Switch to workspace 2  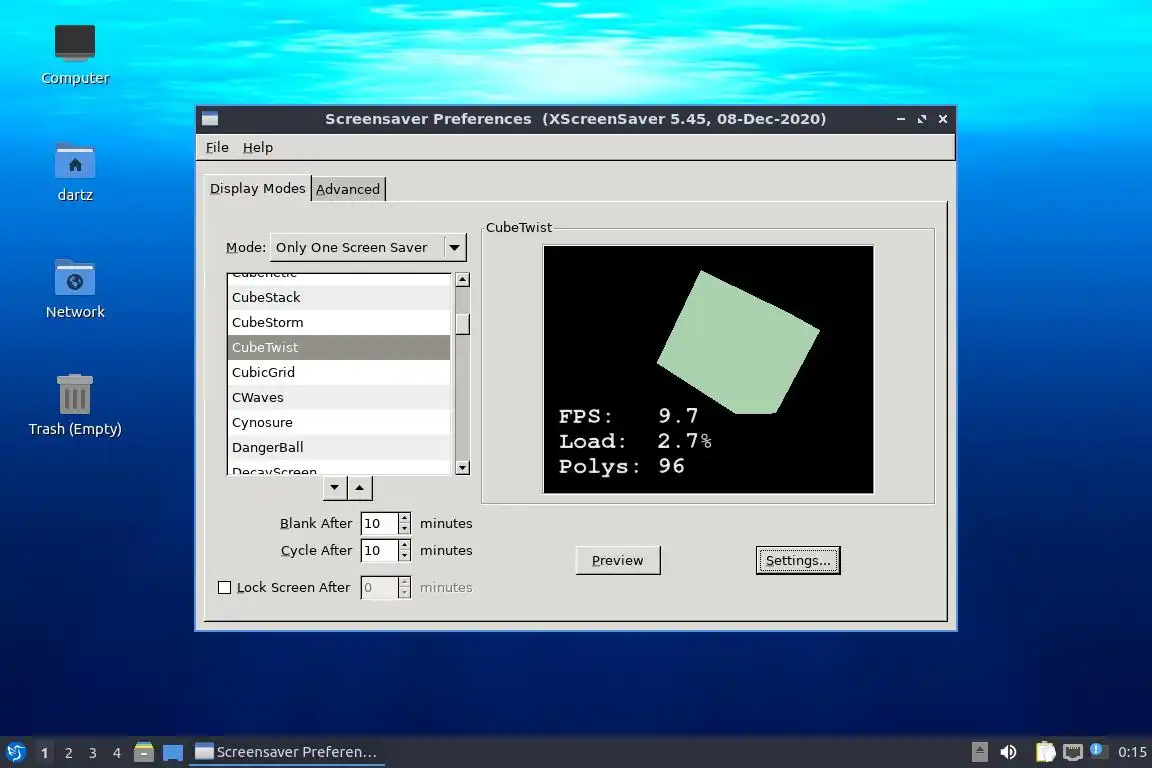pyautogui.click(x=68, y=753)
